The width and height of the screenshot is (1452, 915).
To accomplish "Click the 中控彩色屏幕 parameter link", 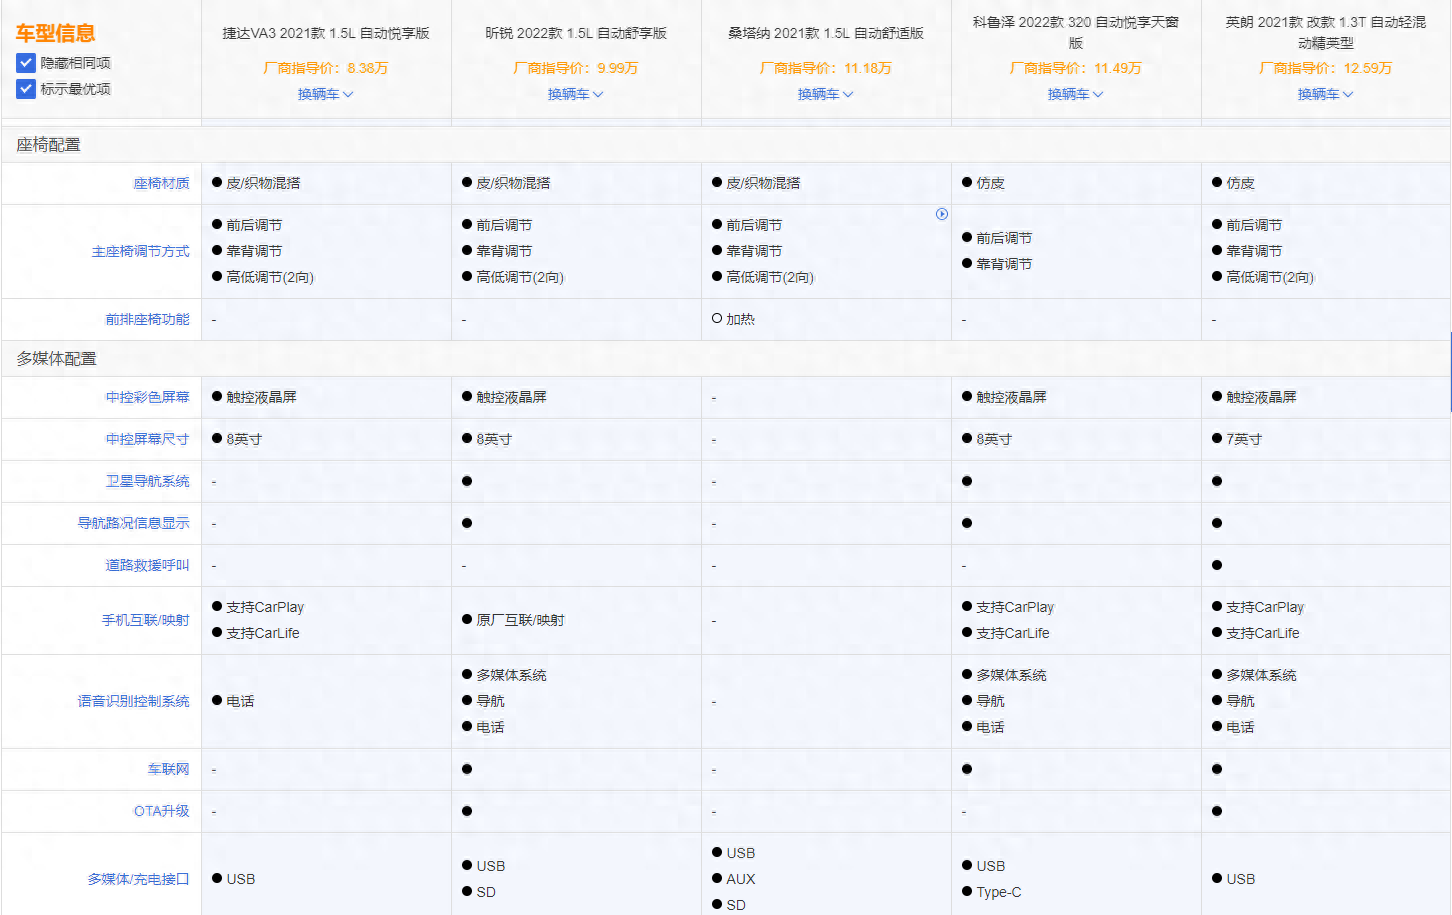I will pos(147,397).
